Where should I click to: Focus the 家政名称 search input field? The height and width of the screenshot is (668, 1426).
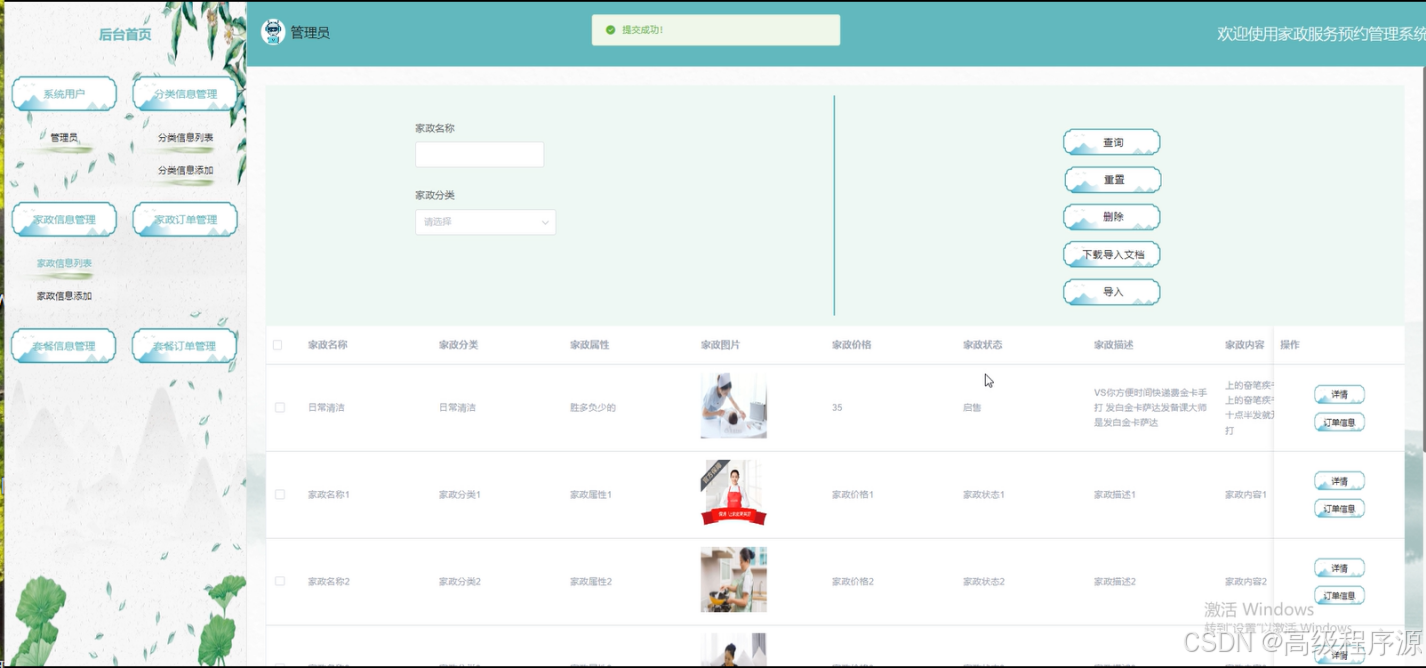click(x=479, y=154)
